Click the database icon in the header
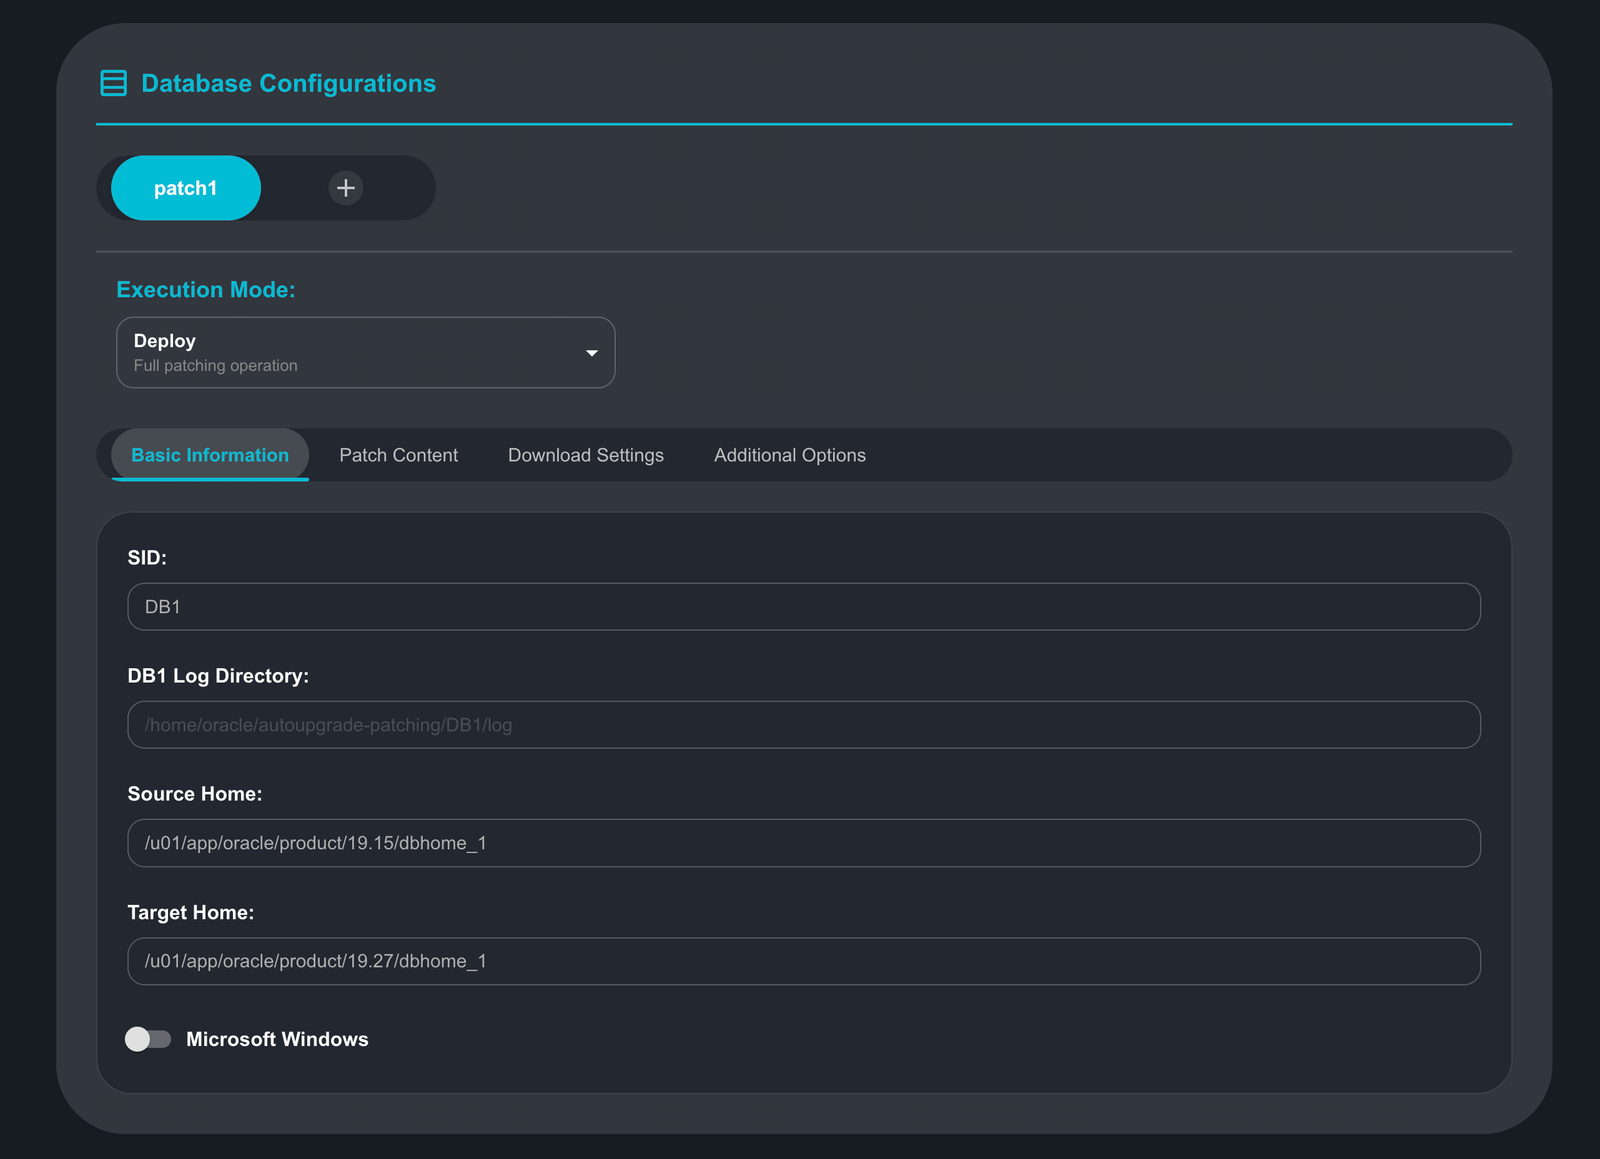 point(114,83)
